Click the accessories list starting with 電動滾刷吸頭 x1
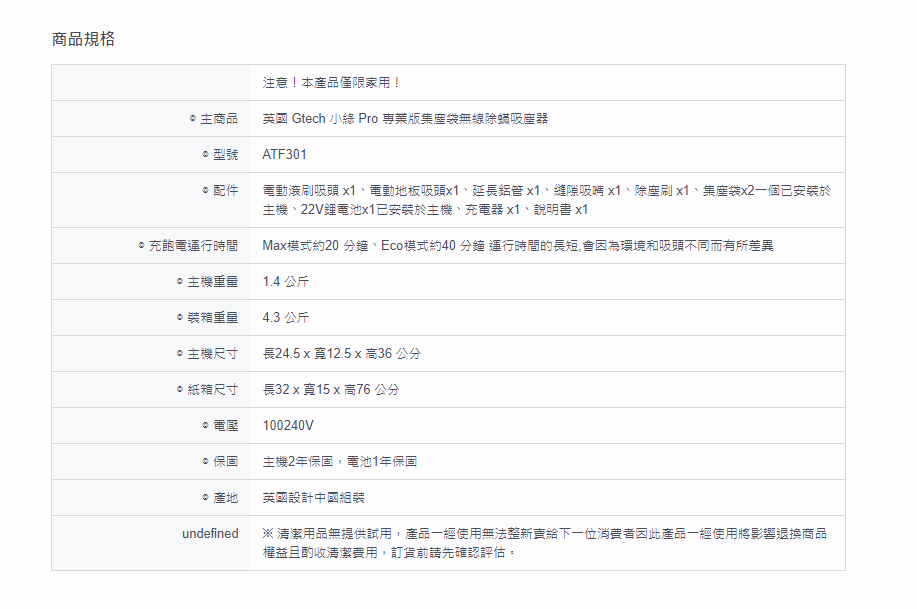This screenshot has width=917, height=609. 547,200
